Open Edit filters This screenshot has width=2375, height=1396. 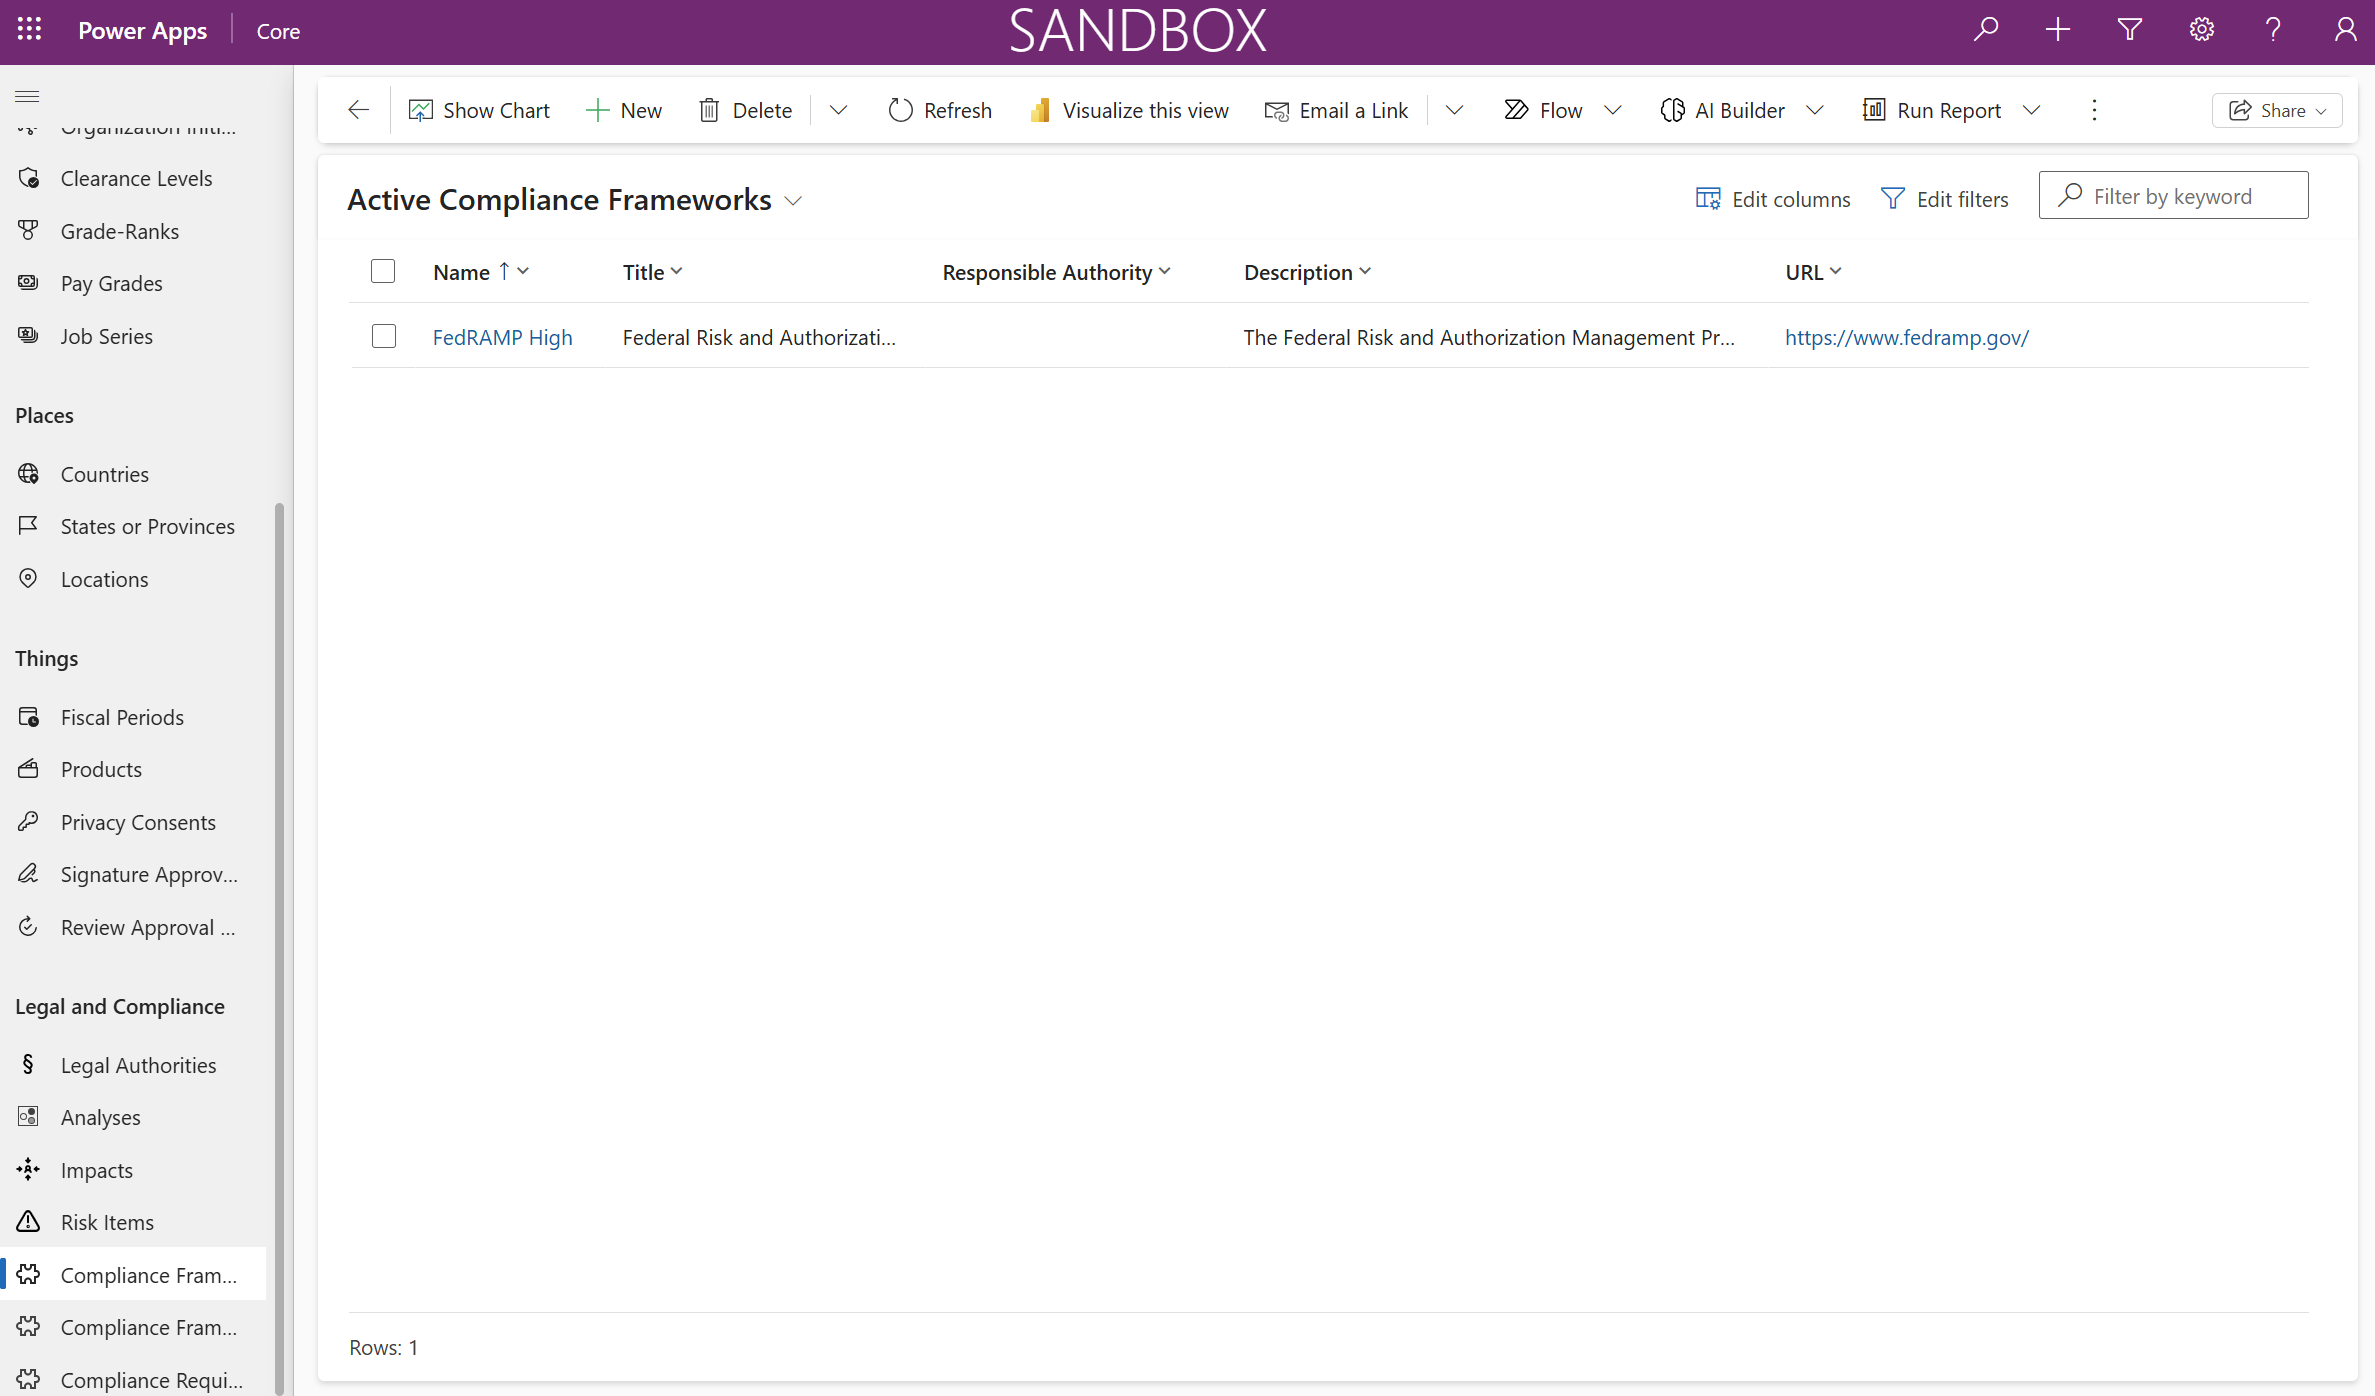coord(1944,199)
